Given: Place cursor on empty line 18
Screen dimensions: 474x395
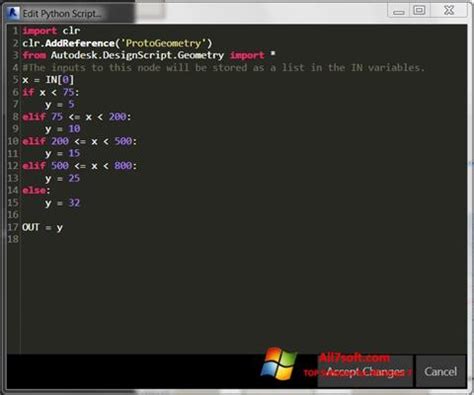Looking at the screenshot, I should [243, 239].
